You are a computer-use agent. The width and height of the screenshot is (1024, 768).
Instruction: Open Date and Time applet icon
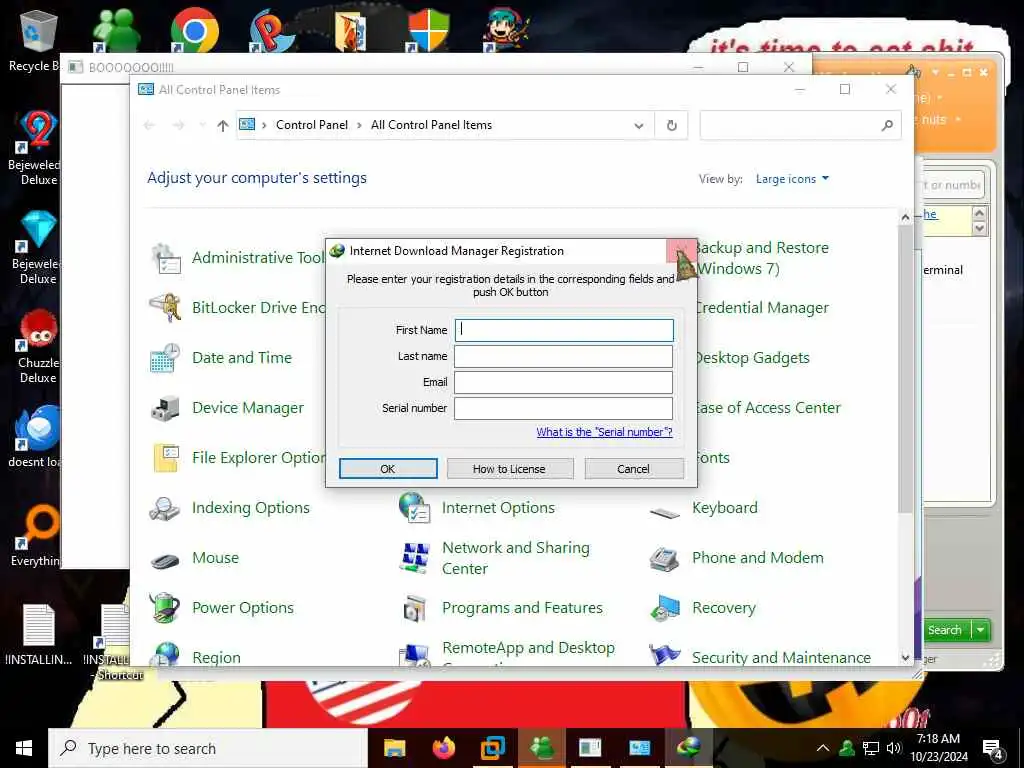(166, 358)
